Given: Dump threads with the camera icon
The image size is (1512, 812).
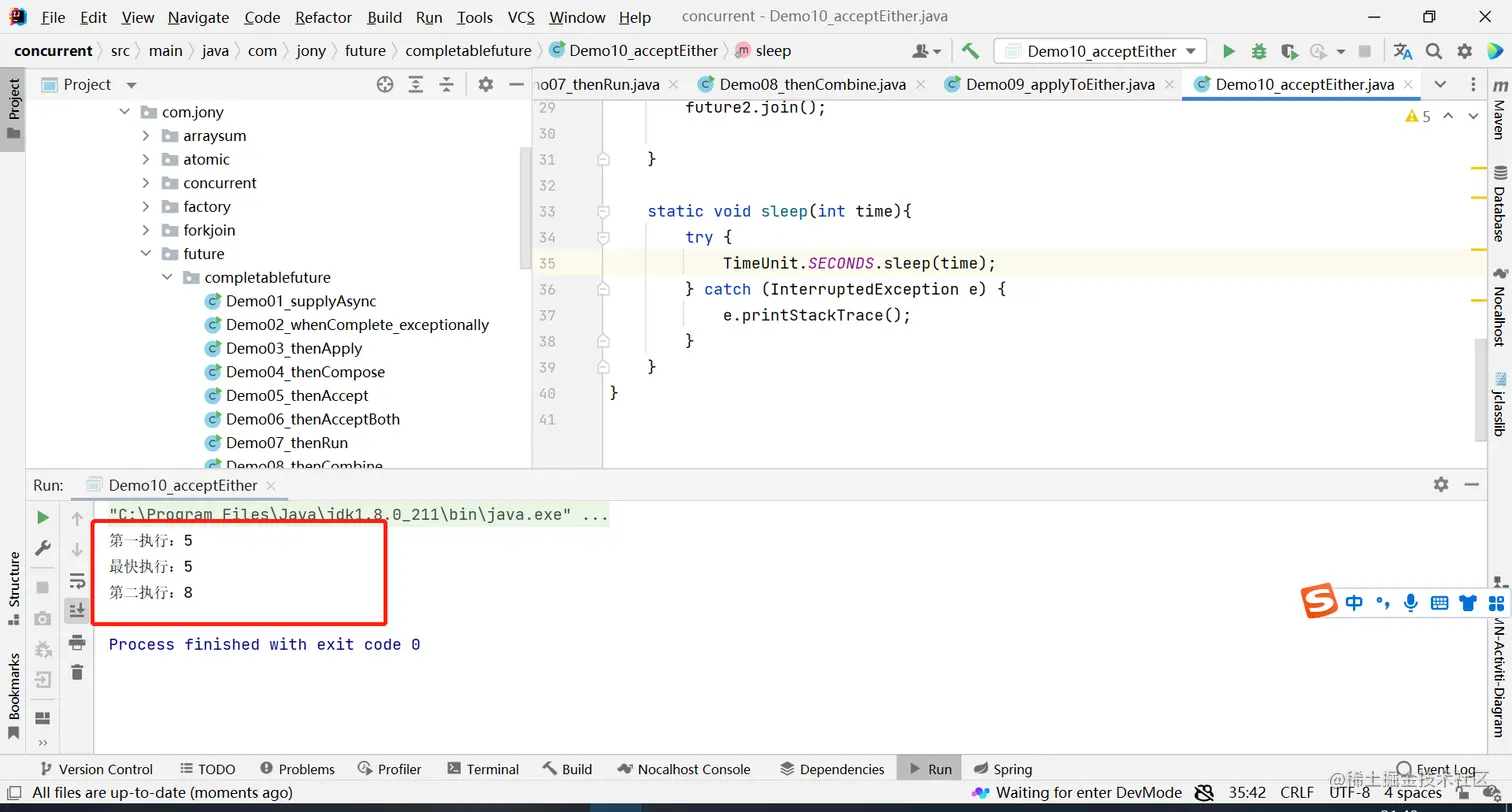Looking at the screenshot, I should coord(43,618).
